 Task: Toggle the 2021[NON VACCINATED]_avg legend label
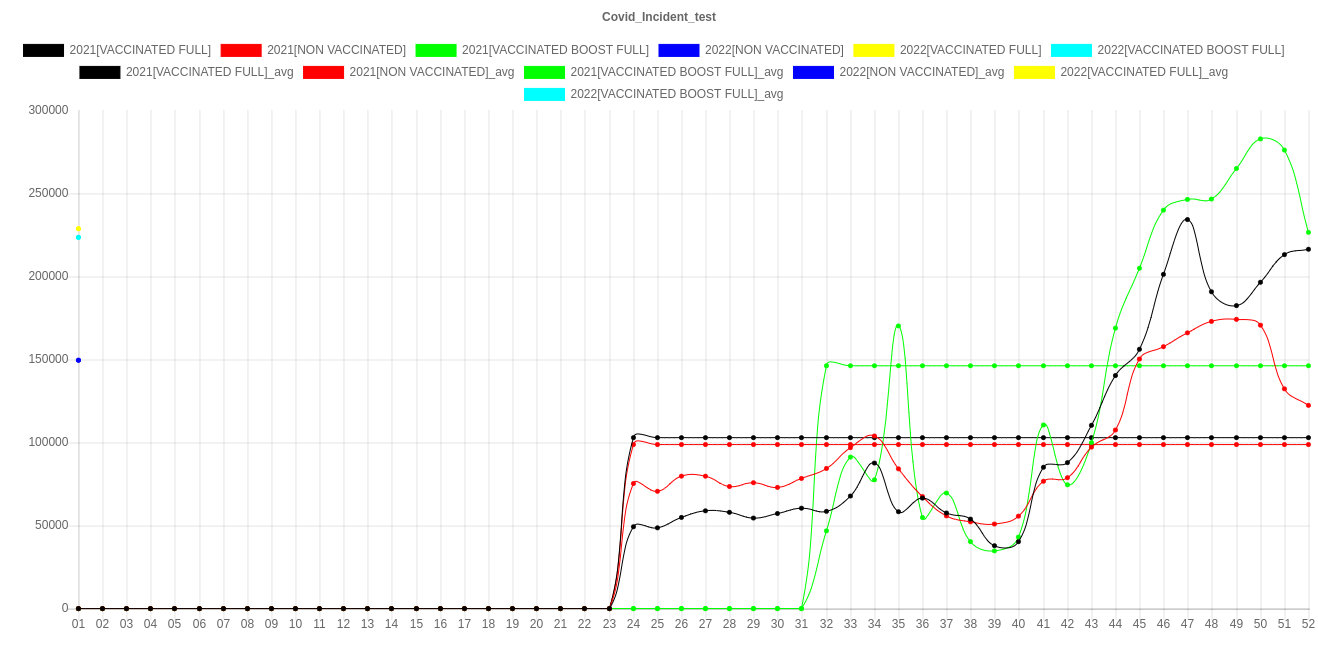point(431,72)
